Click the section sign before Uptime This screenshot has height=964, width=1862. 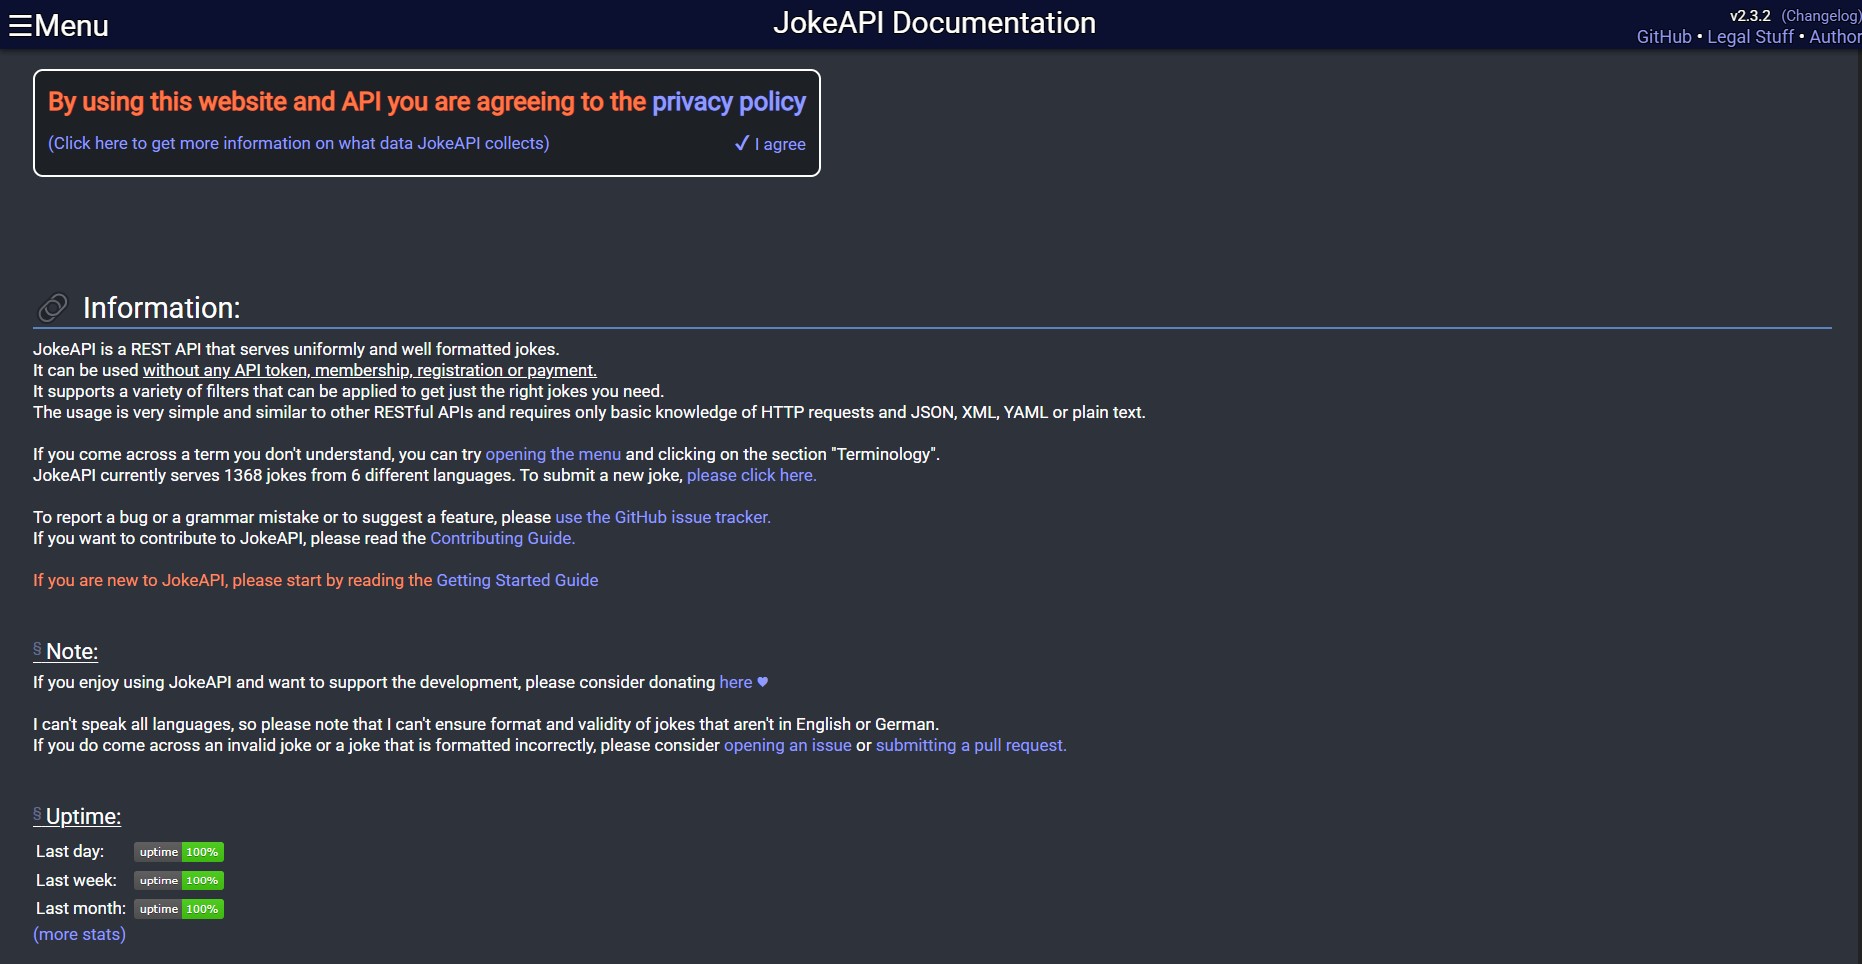click(37, 814)
